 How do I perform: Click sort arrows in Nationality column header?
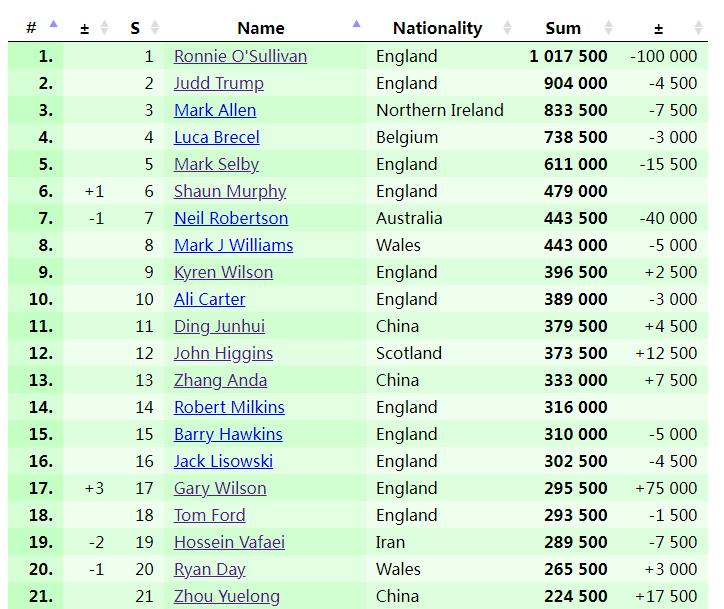507,28
